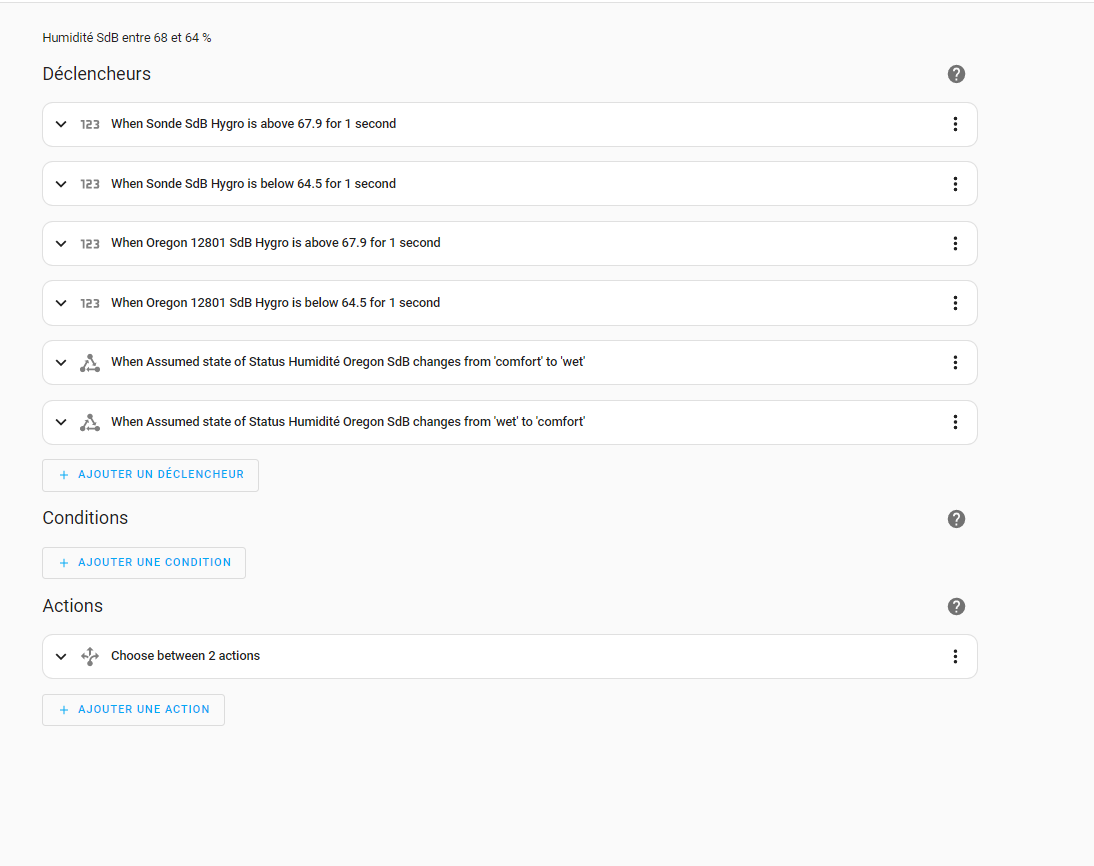The width and height of the screenshot is (1094, 866).
Task: Open three-dot menu for Sonde SdB below 64.5 trigger
Action: 955,184
